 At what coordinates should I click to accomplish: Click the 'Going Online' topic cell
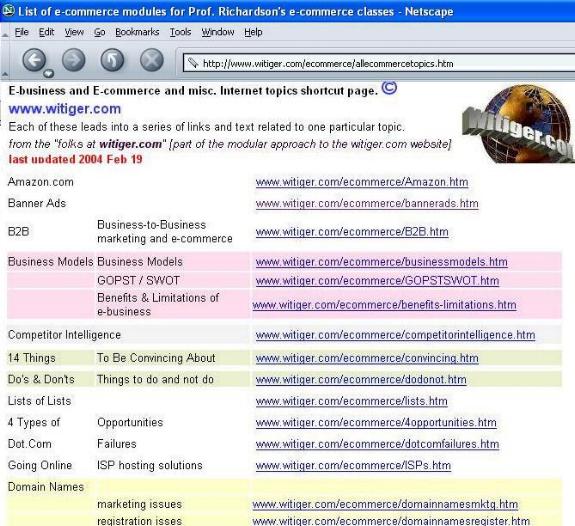pyautogui.click(x=40, y=465)
